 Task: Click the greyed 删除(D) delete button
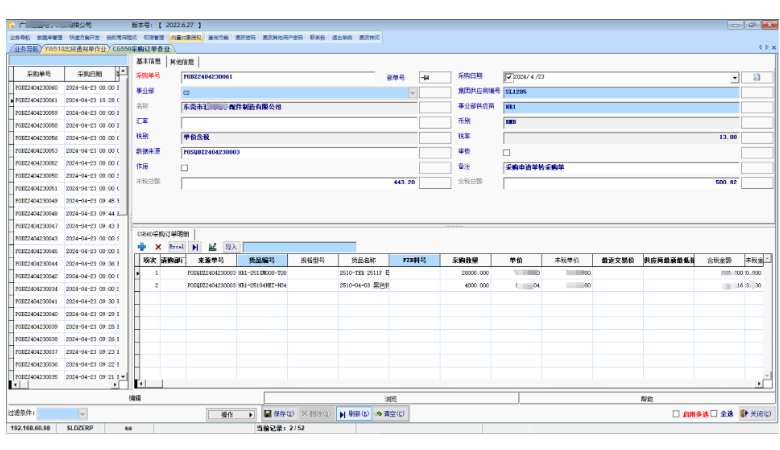316,414
